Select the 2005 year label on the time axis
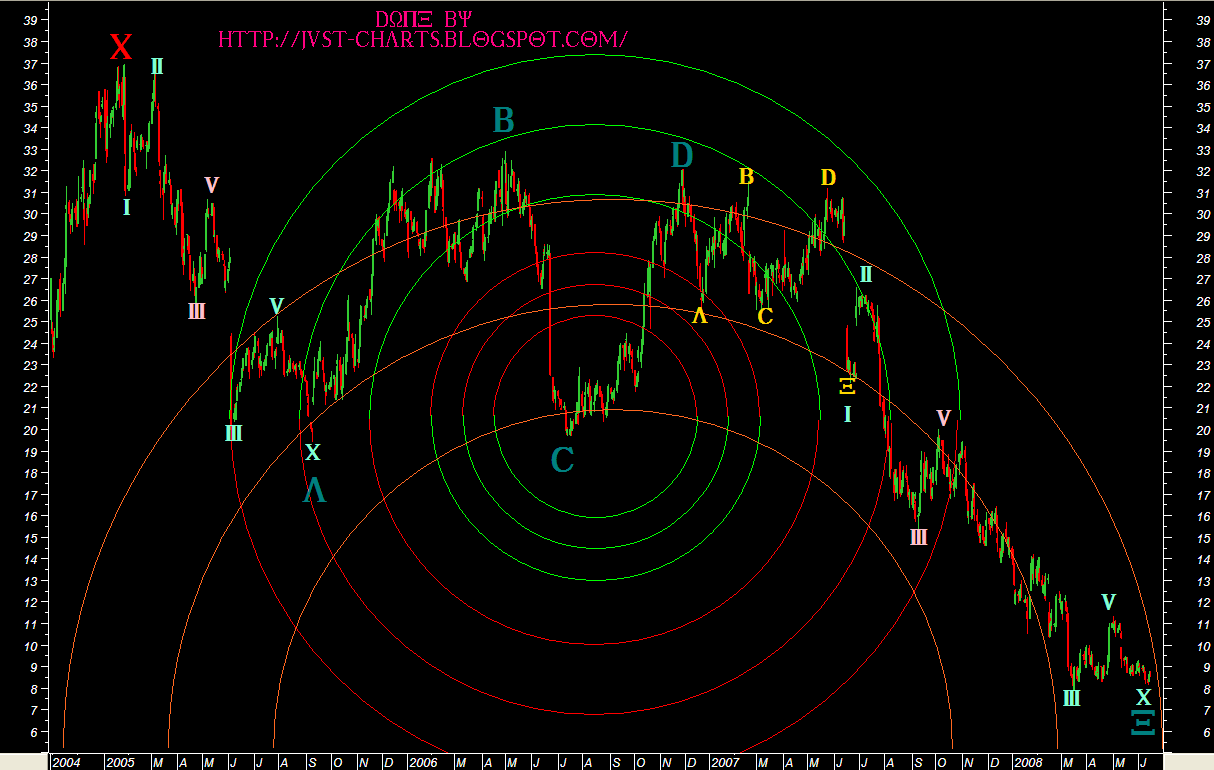 [x=121, y=762]
